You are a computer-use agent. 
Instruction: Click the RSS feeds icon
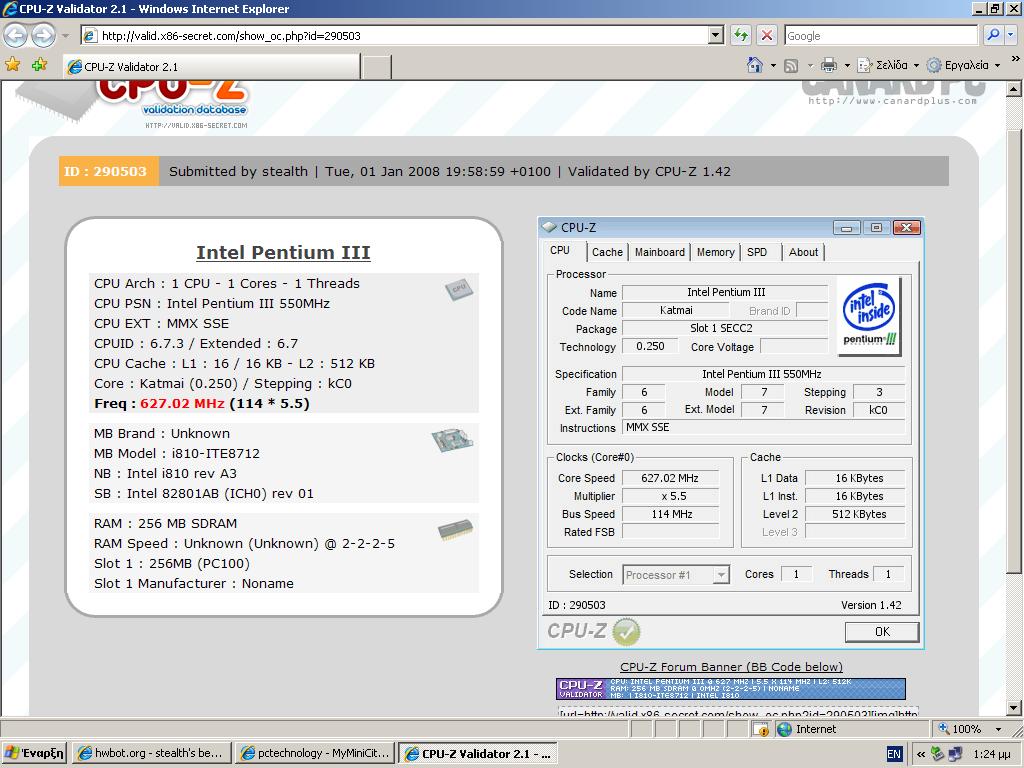point(791,65)
